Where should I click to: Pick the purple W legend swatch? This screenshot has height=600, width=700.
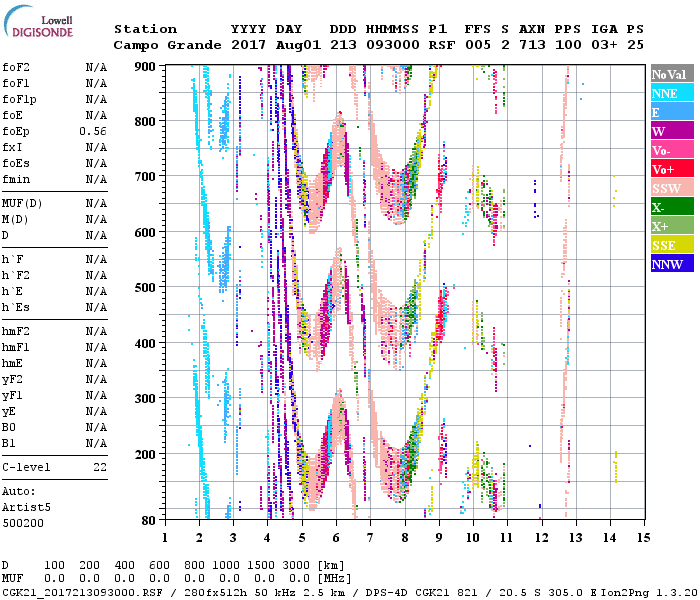click(x=670, y=132)
